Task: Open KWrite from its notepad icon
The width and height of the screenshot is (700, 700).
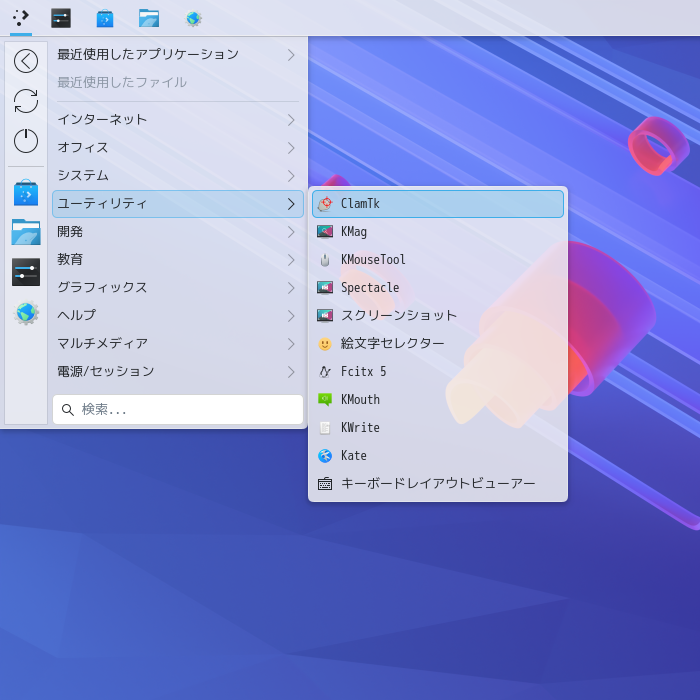Action: 325,428
